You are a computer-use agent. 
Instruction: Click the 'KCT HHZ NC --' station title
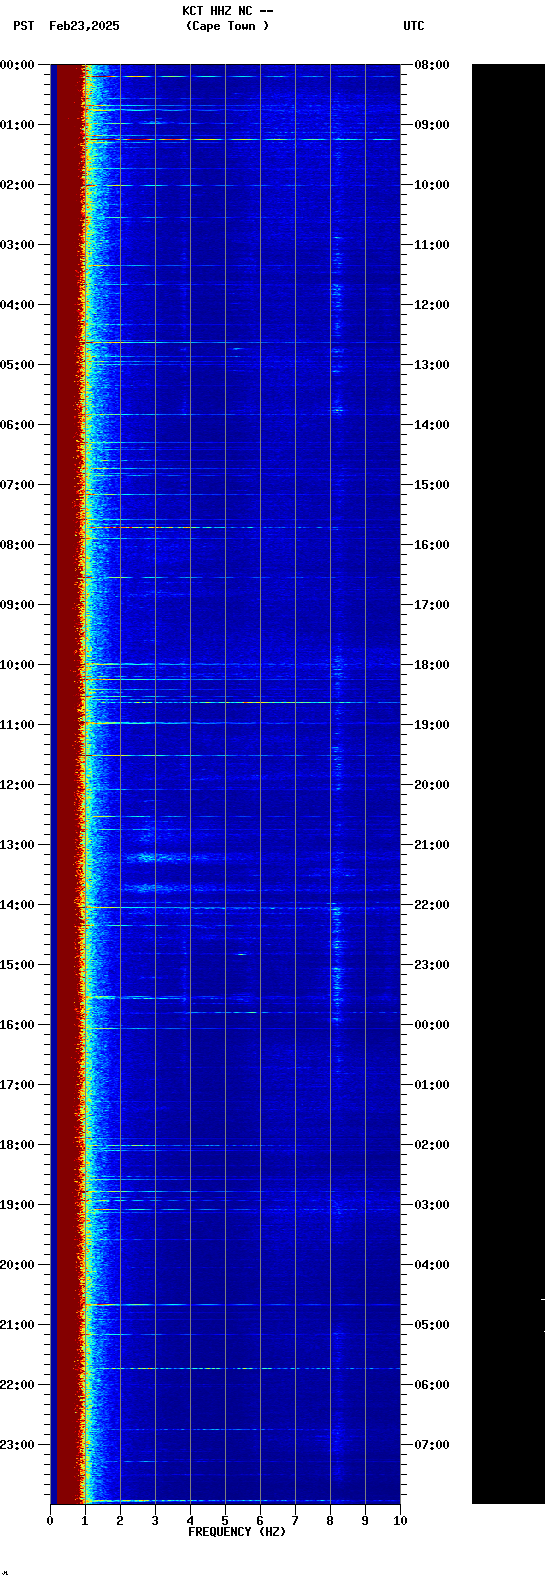click(x=228, y=11)
